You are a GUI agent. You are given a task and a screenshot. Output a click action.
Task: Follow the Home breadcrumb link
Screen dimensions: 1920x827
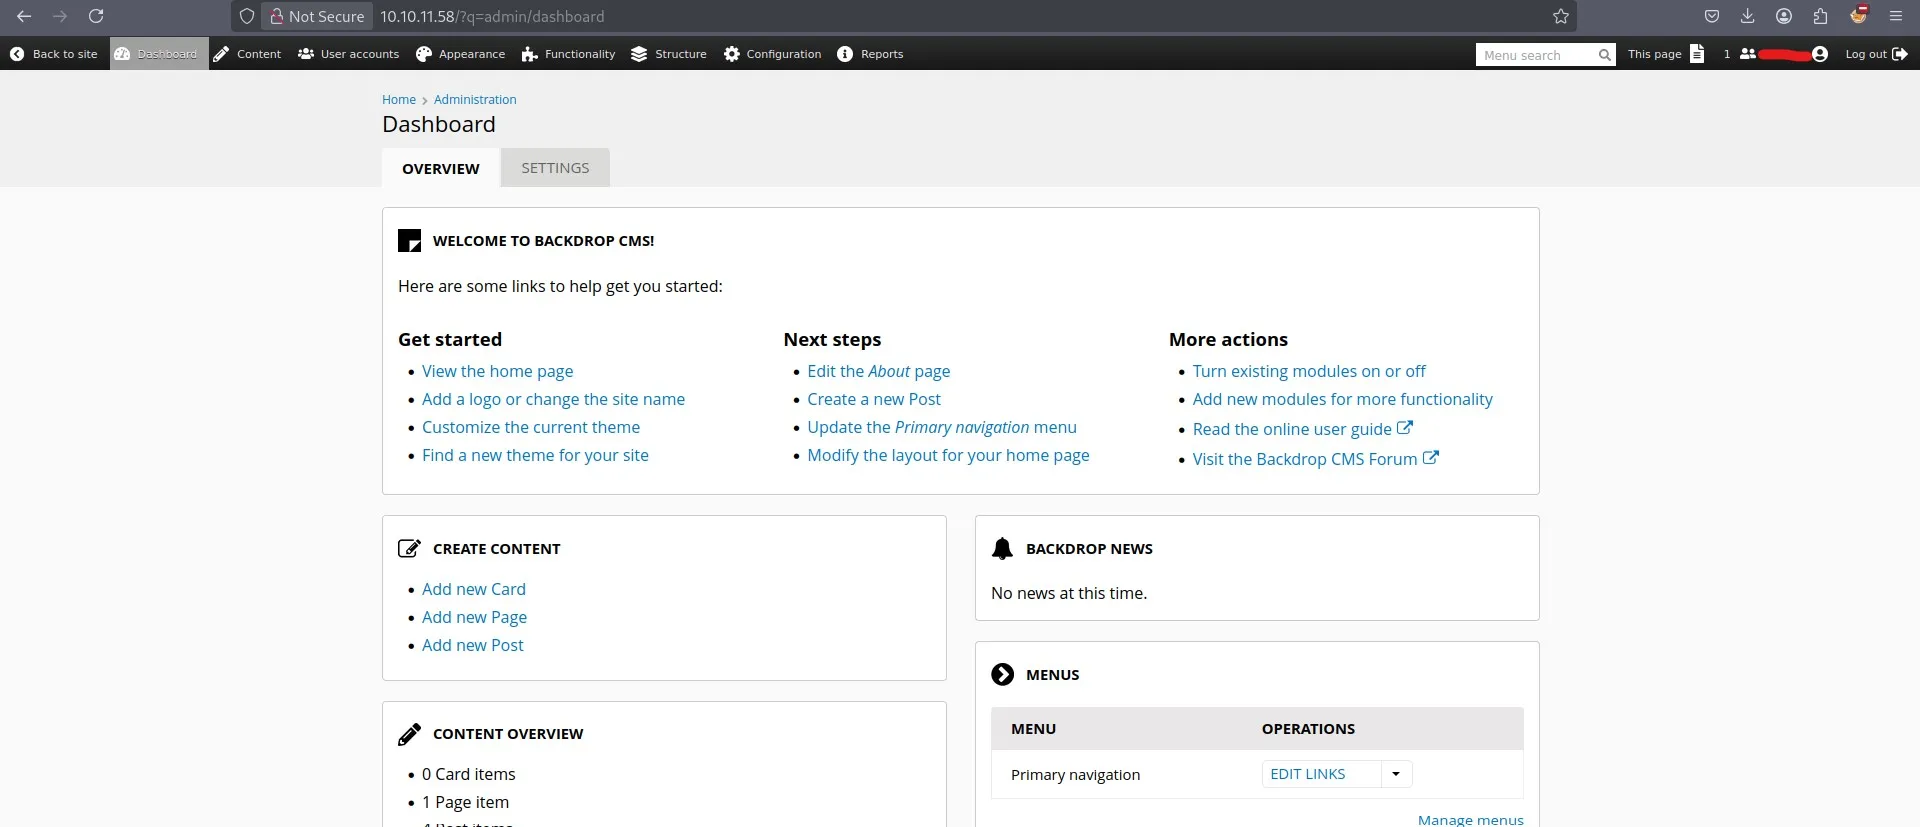pos(399,100)
